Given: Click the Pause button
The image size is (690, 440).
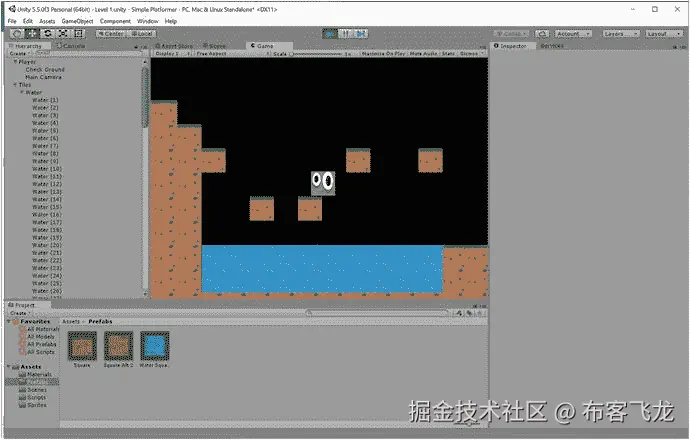Looking at the screenshot, I should coord(345,33).
